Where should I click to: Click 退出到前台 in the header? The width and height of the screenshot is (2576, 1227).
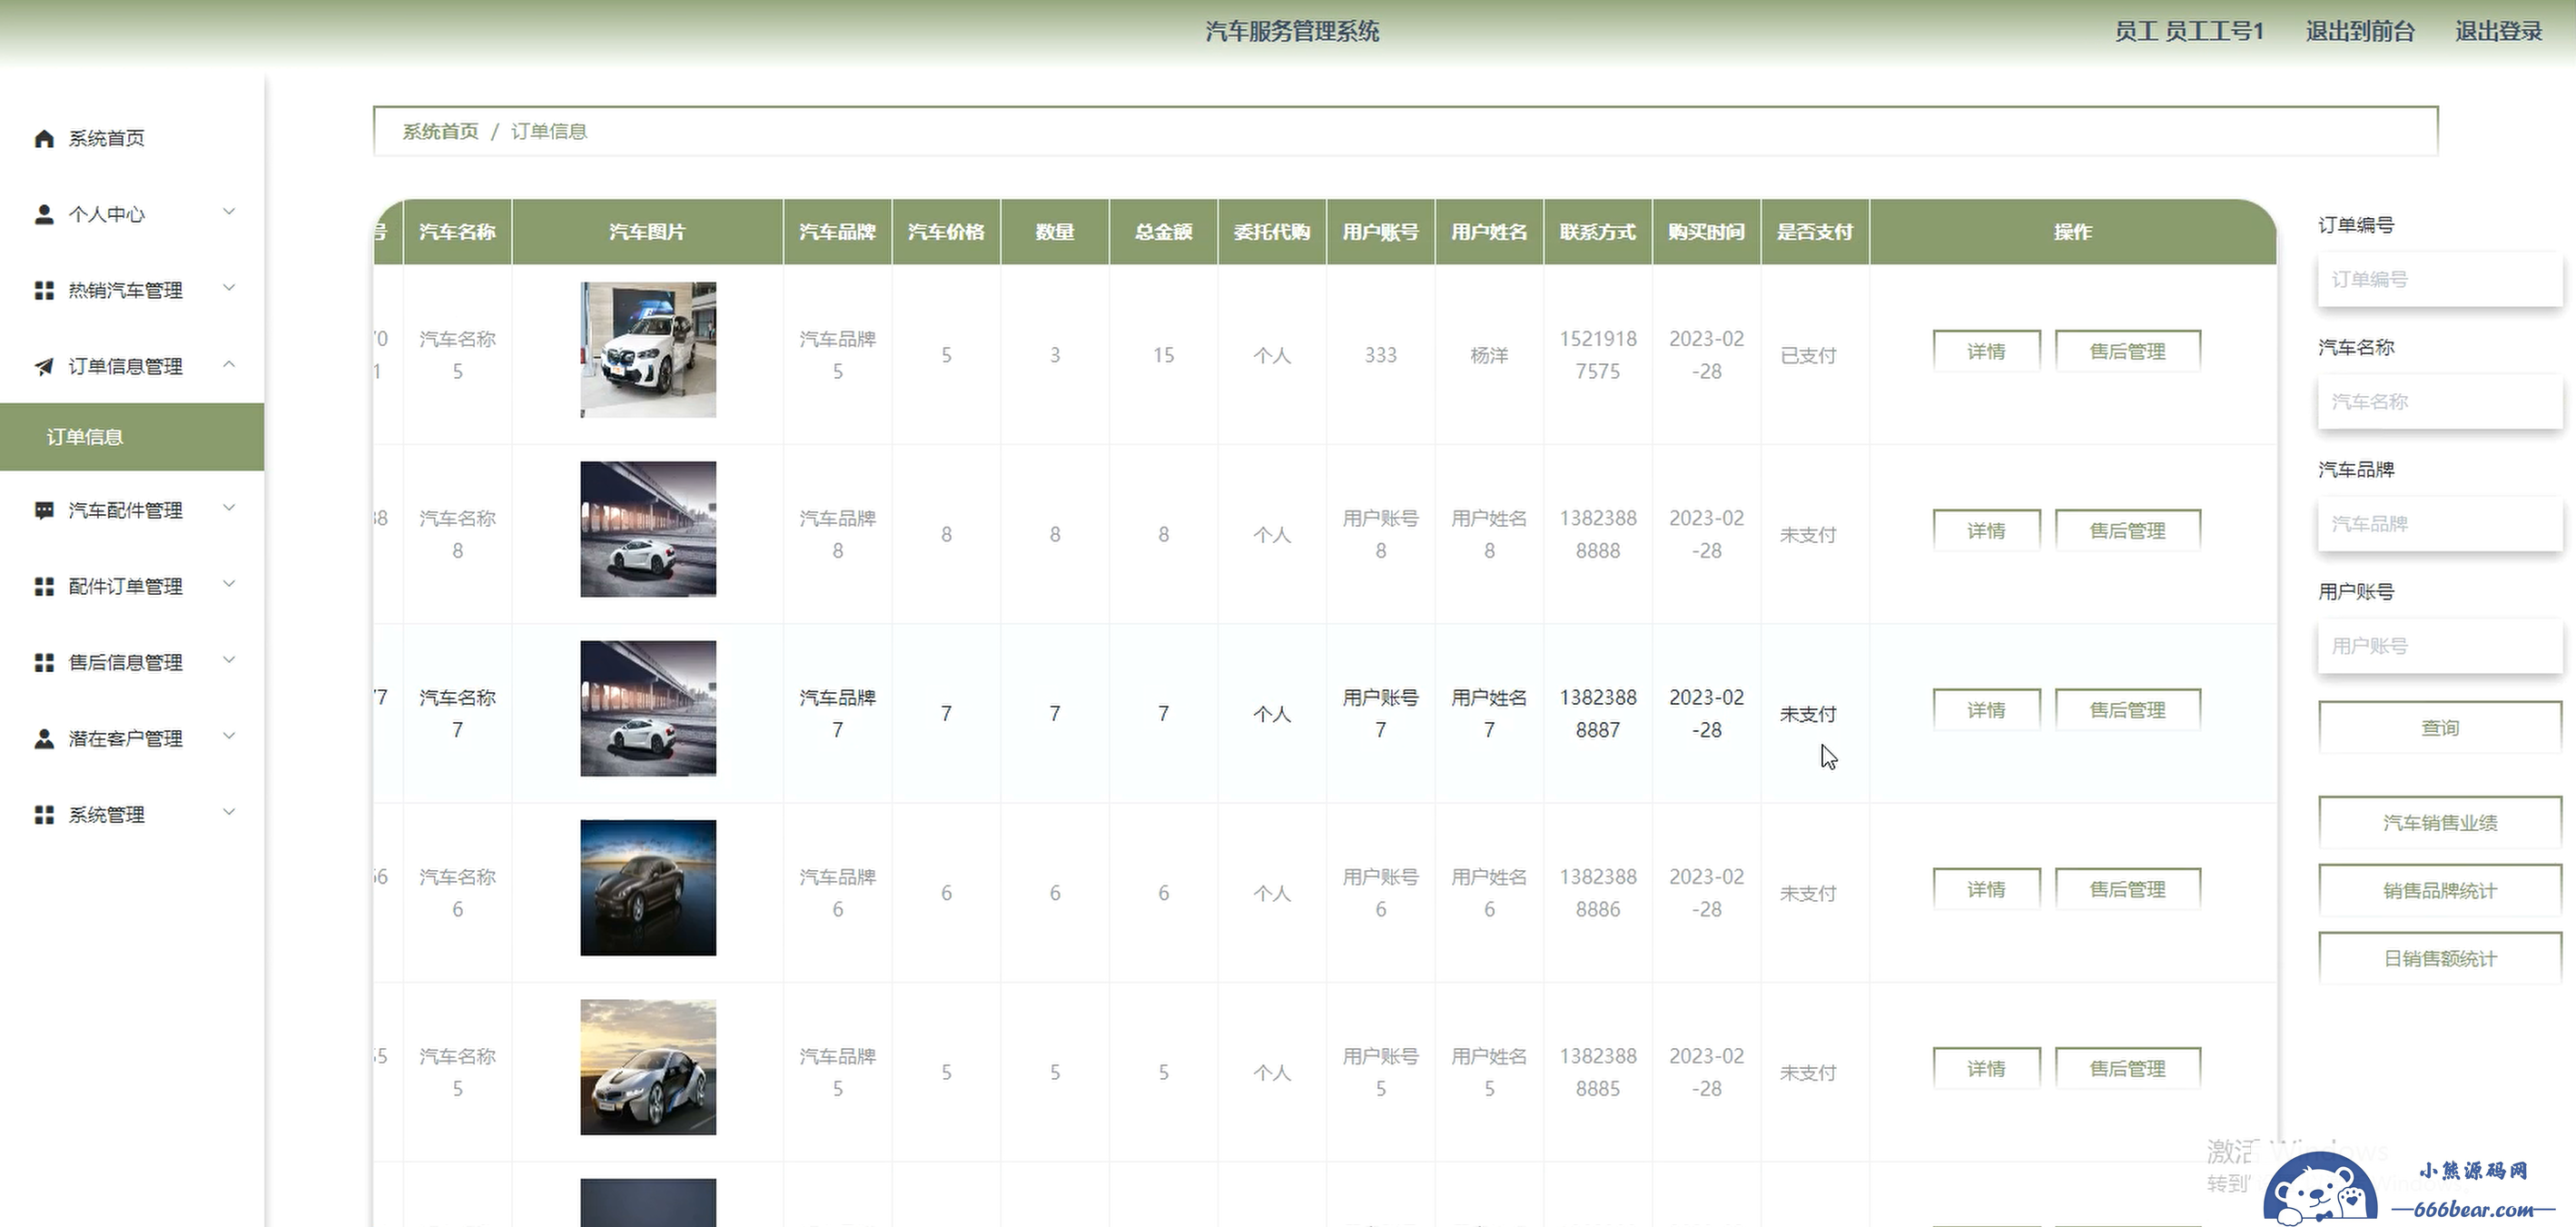tap(2360, 31)
